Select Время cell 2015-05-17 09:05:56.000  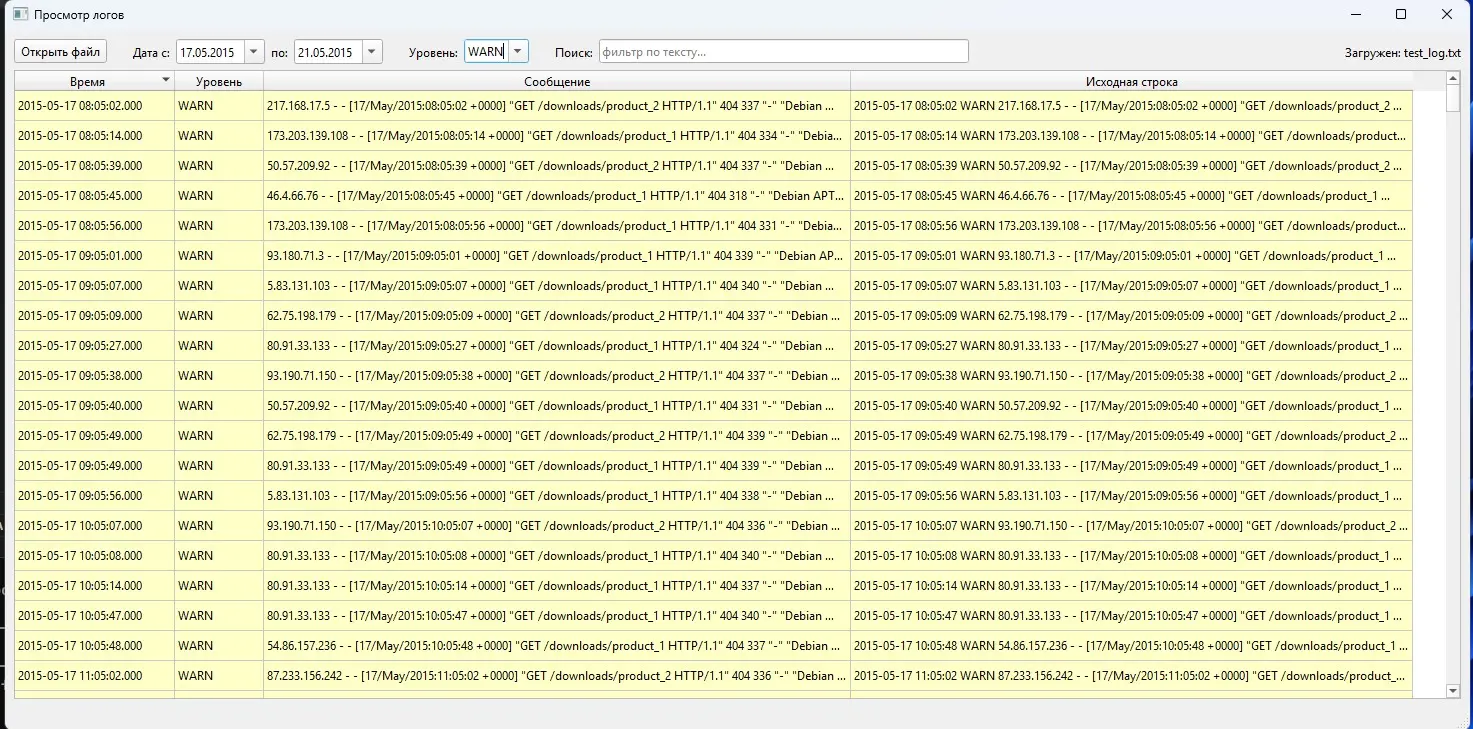coord(94,496)
